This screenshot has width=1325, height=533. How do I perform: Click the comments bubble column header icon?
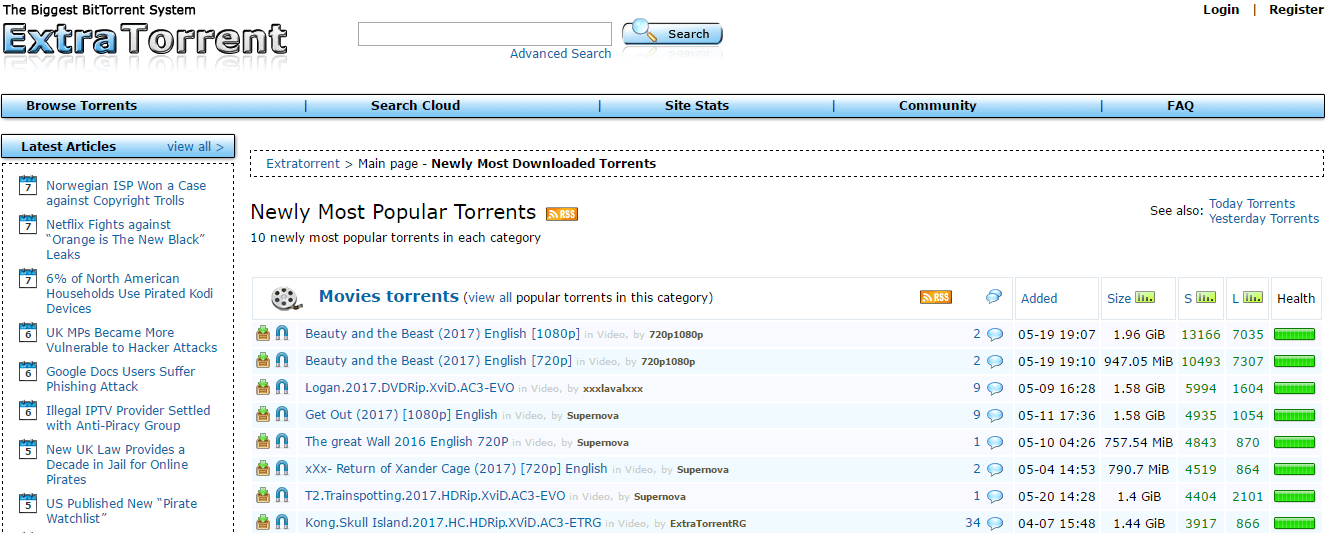coord(994,297)
